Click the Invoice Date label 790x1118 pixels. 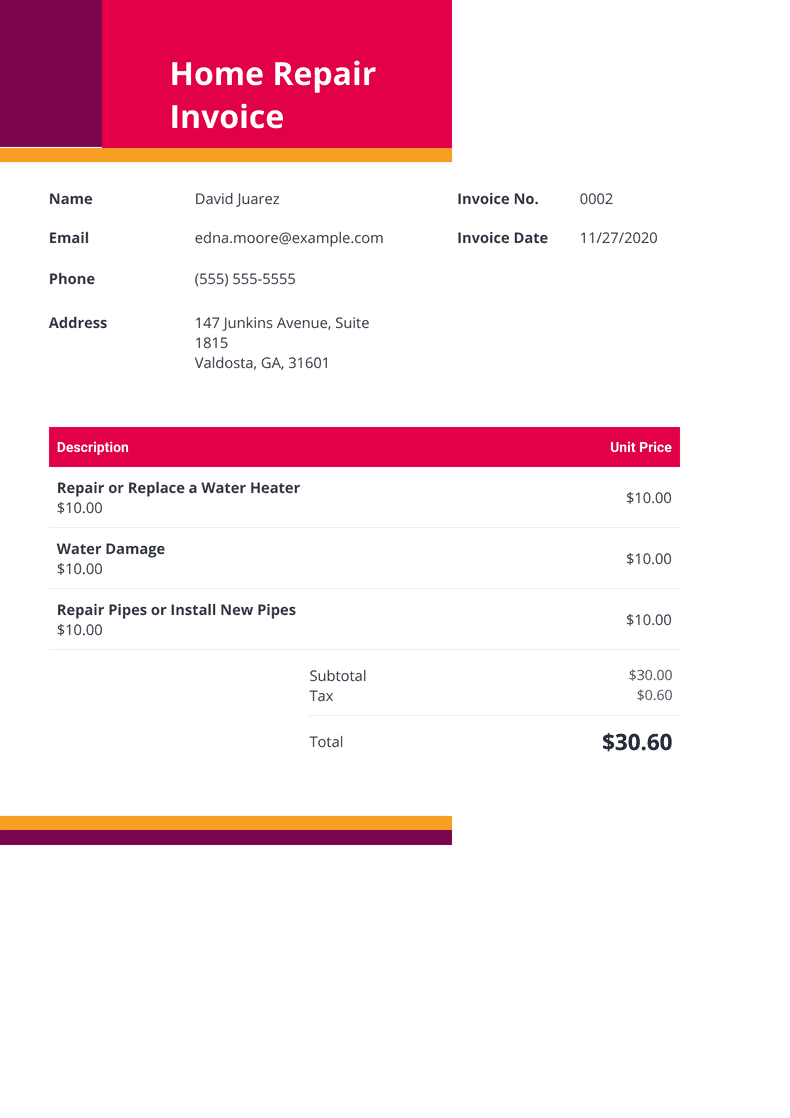pos(502,238)
